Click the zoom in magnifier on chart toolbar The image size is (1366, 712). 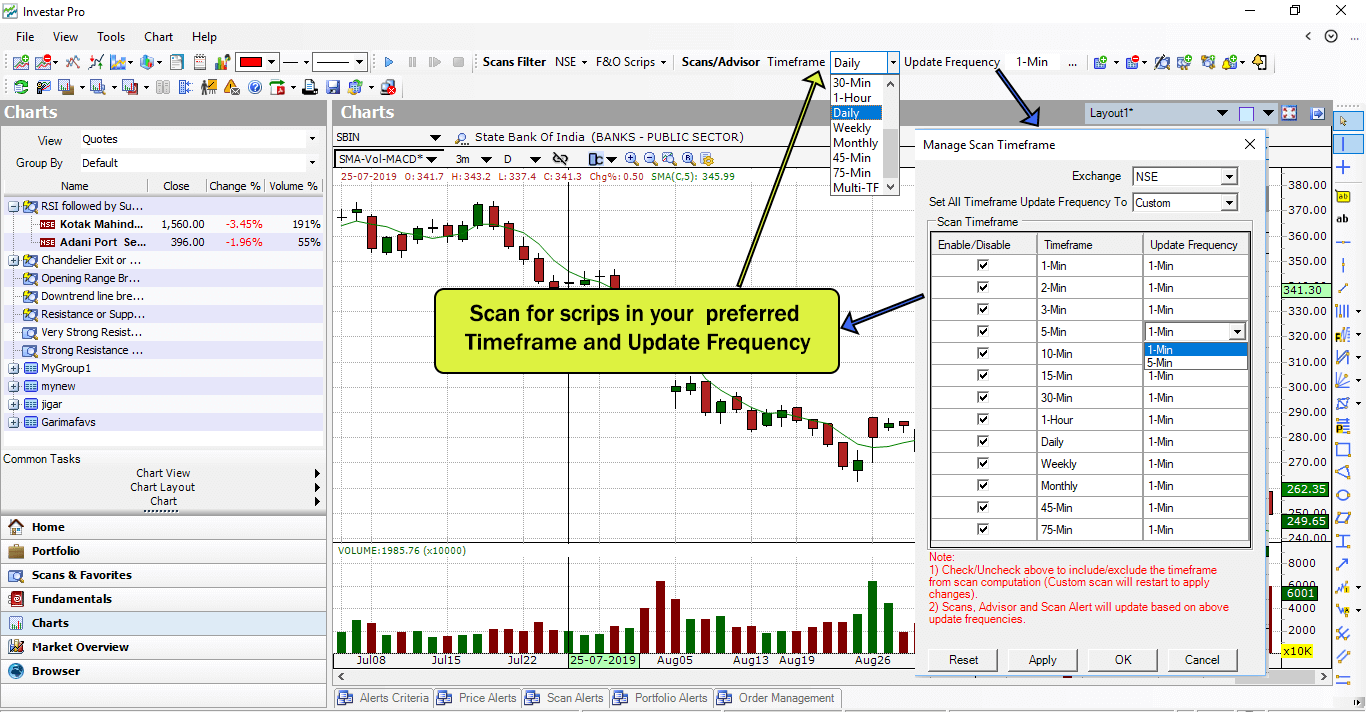[631, 159]
